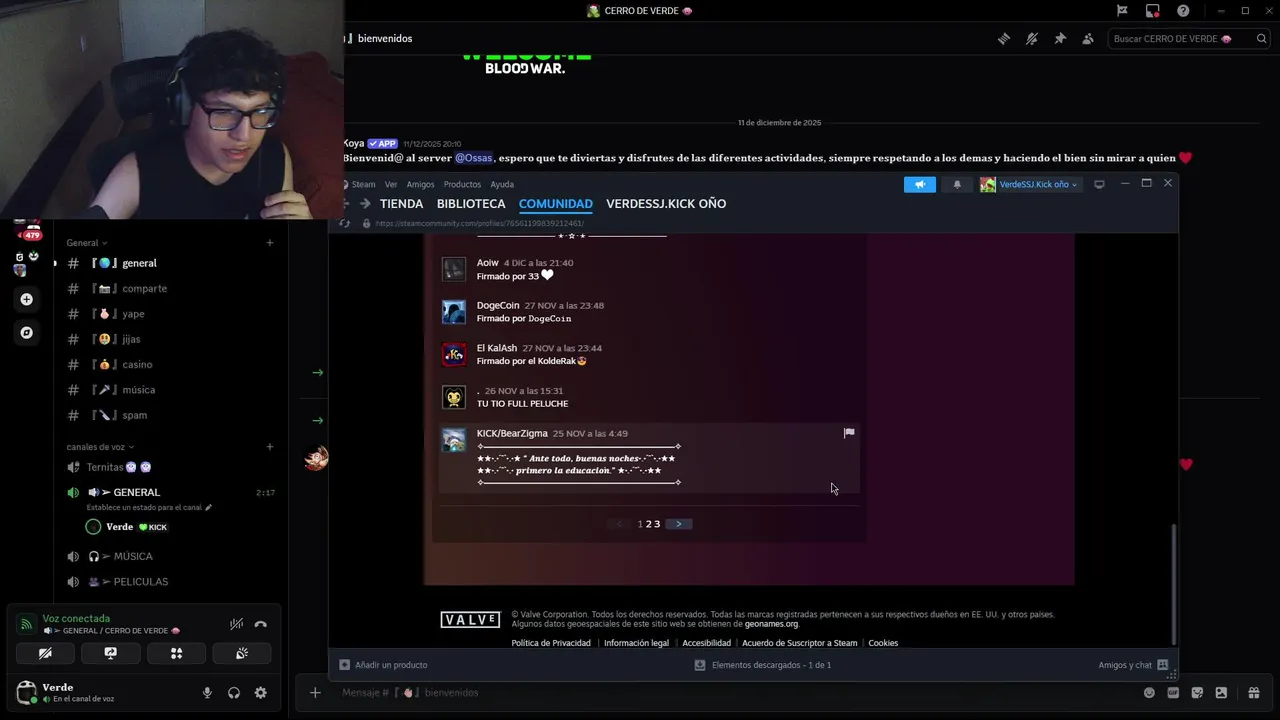Open Accesibilidad footer link
1280x720 pixels.
(x=706, y=643)
